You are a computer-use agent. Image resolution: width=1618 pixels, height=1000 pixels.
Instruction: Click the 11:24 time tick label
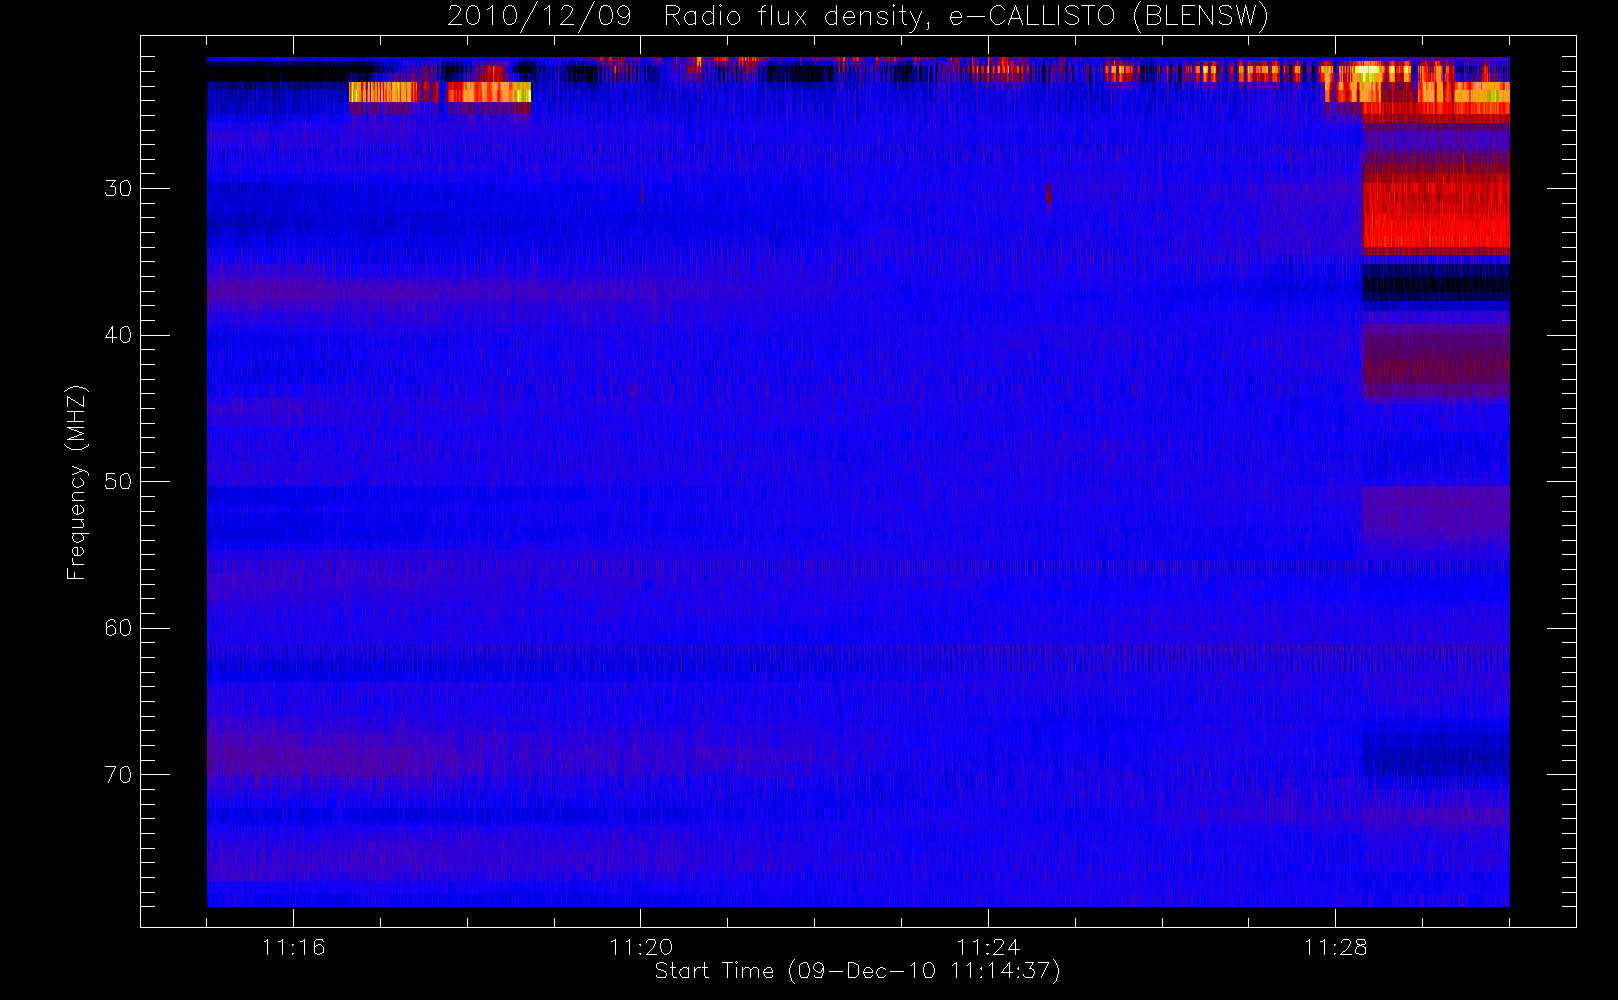pos(988,947)
